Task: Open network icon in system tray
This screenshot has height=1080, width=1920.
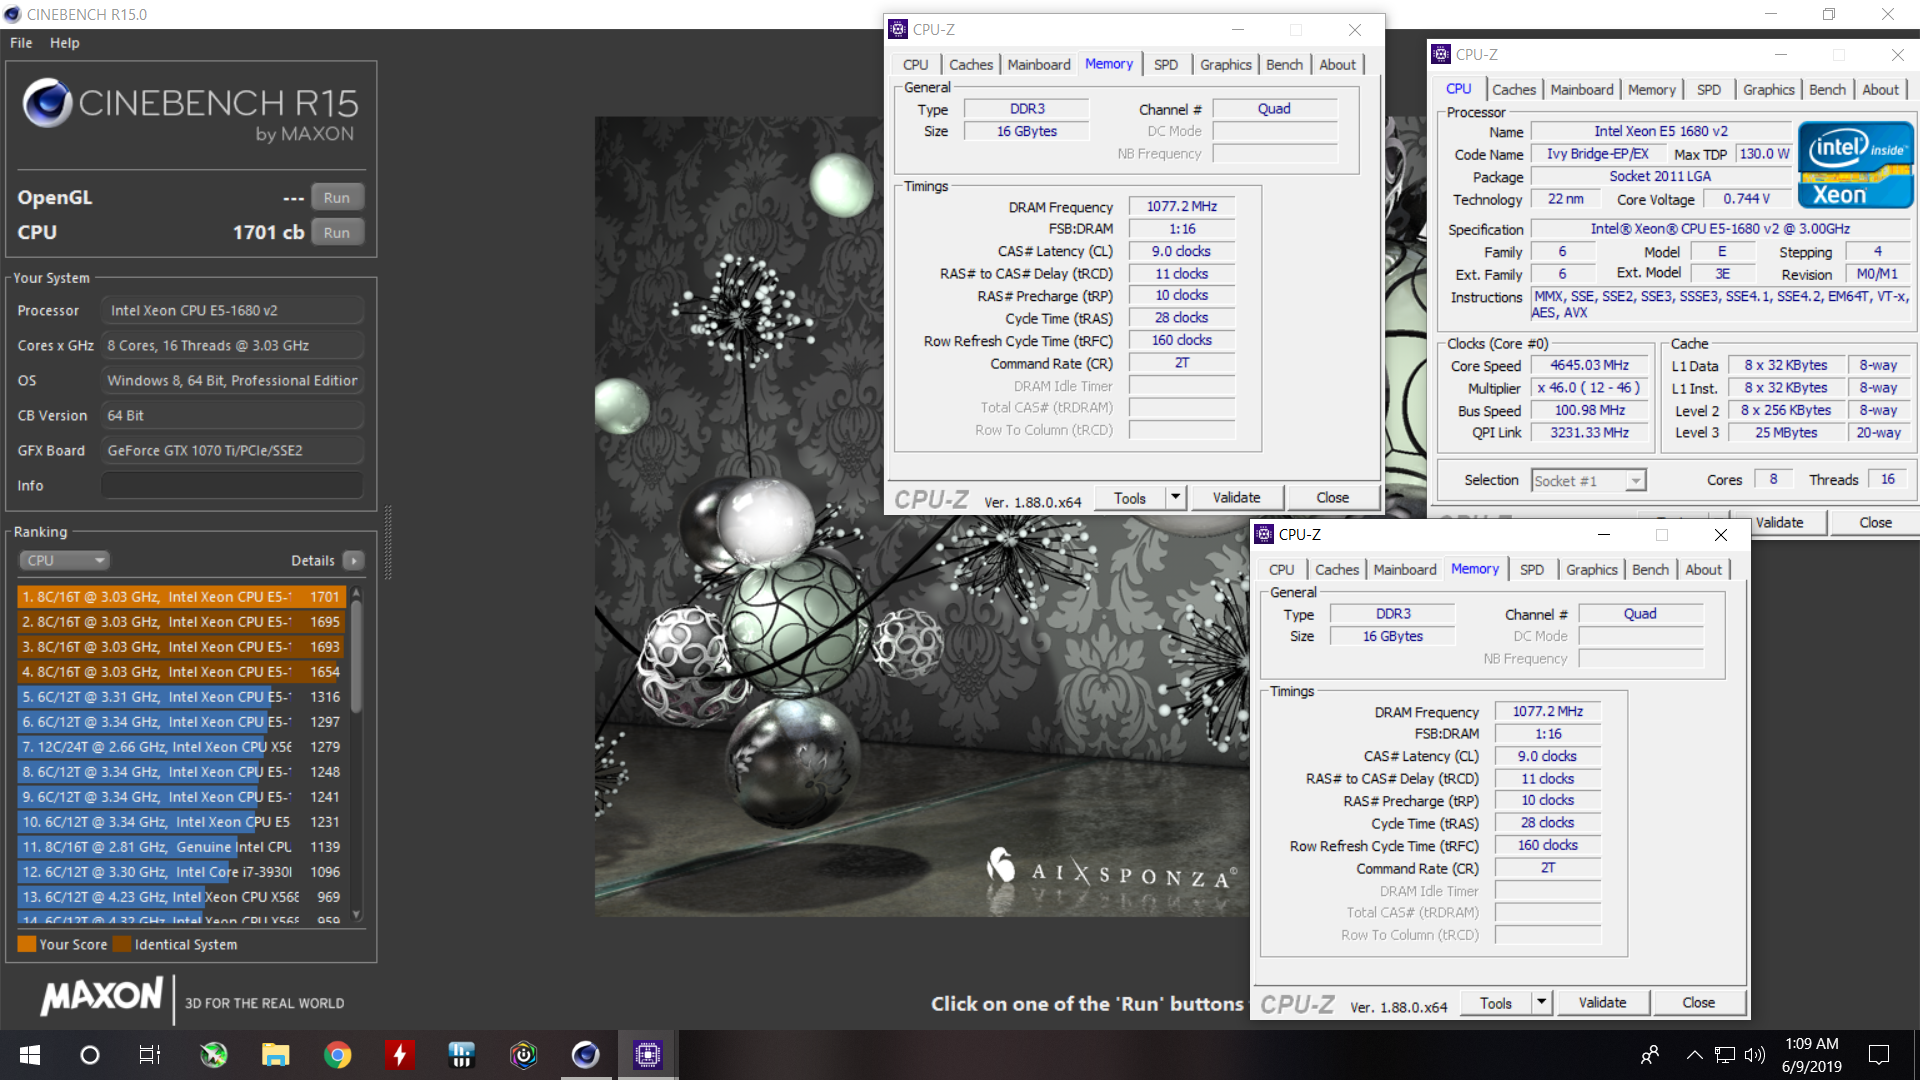Action: coord(1724,1055)
